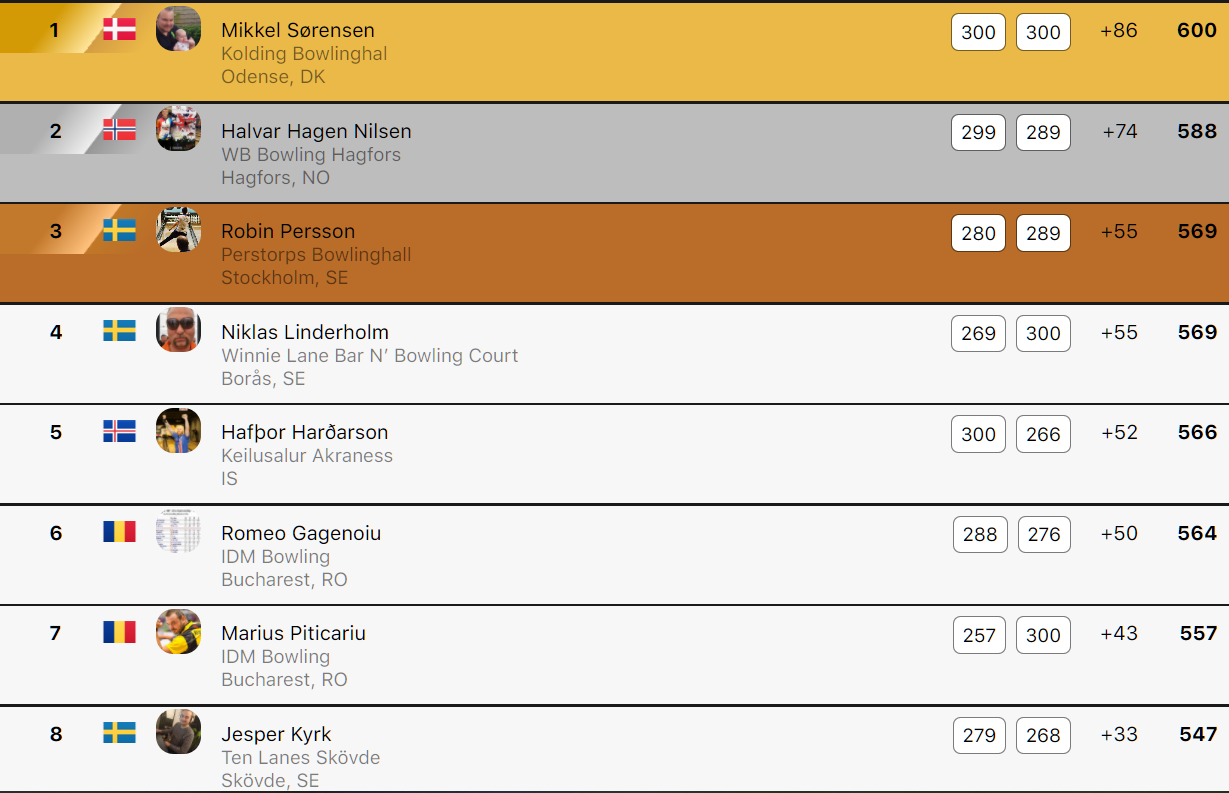Open Romeo Gagenoiu's 288 game score
1229x793 pixels.
(980, 535)
